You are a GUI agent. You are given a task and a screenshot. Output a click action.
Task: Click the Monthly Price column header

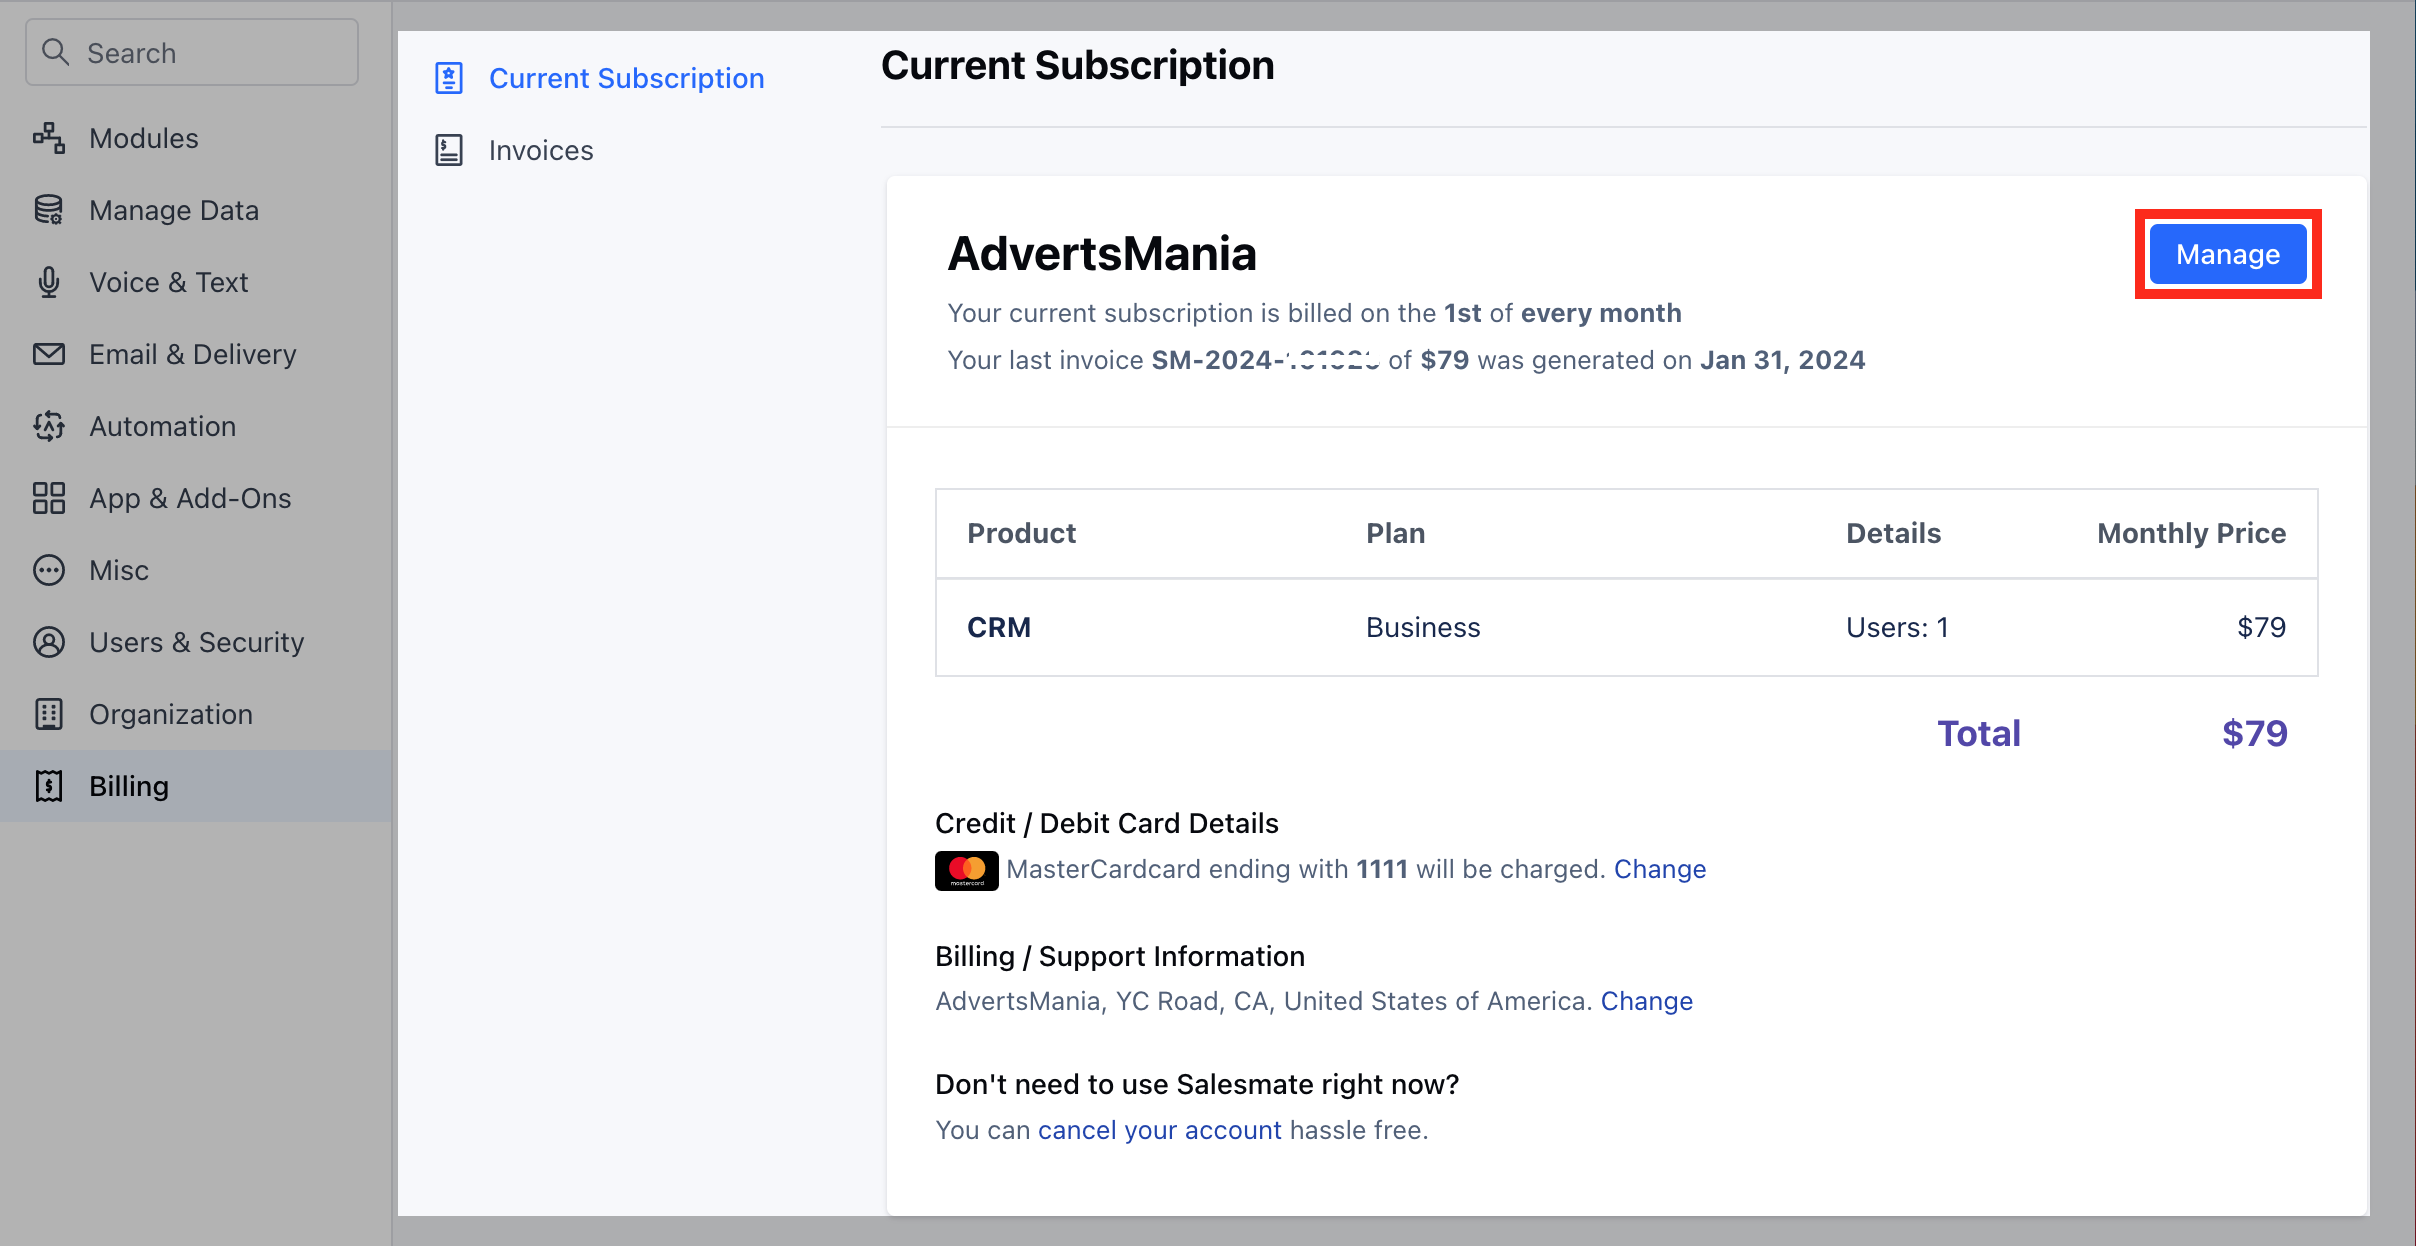(2191, 533)
